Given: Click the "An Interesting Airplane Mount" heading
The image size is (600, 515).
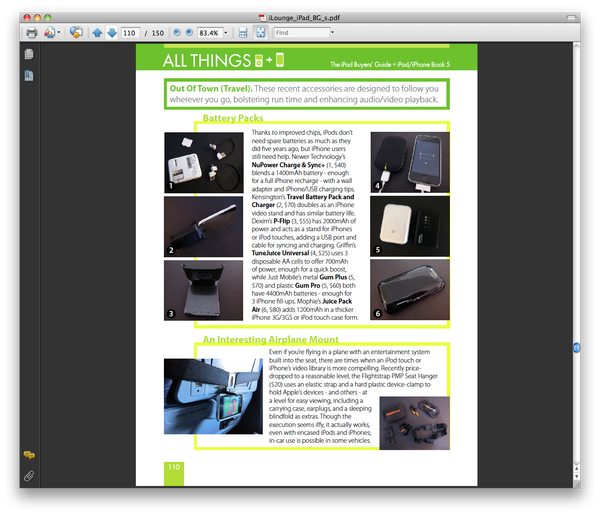Looking at the screenshot, I should click(x=271, y=339).
